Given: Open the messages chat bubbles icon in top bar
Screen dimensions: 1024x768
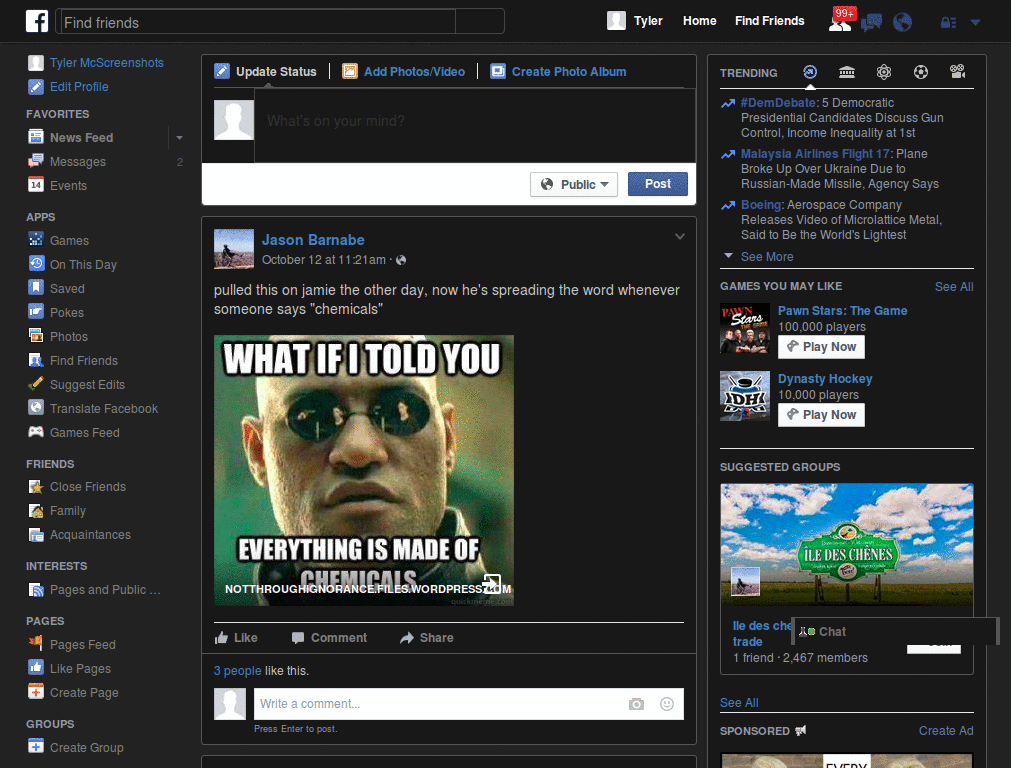Looking at the screenshot, I should [x=871, y=23].
